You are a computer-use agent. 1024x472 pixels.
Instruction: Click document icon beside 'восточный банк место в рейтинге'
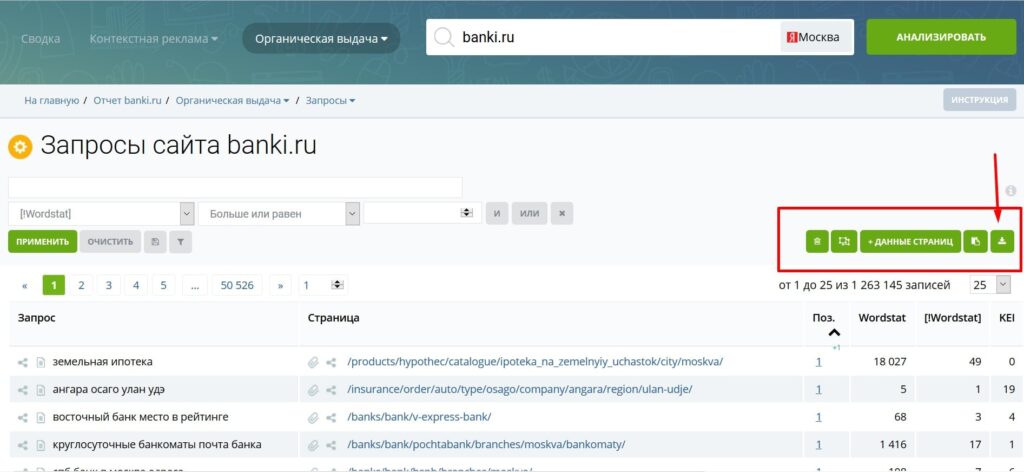[40, 417]
